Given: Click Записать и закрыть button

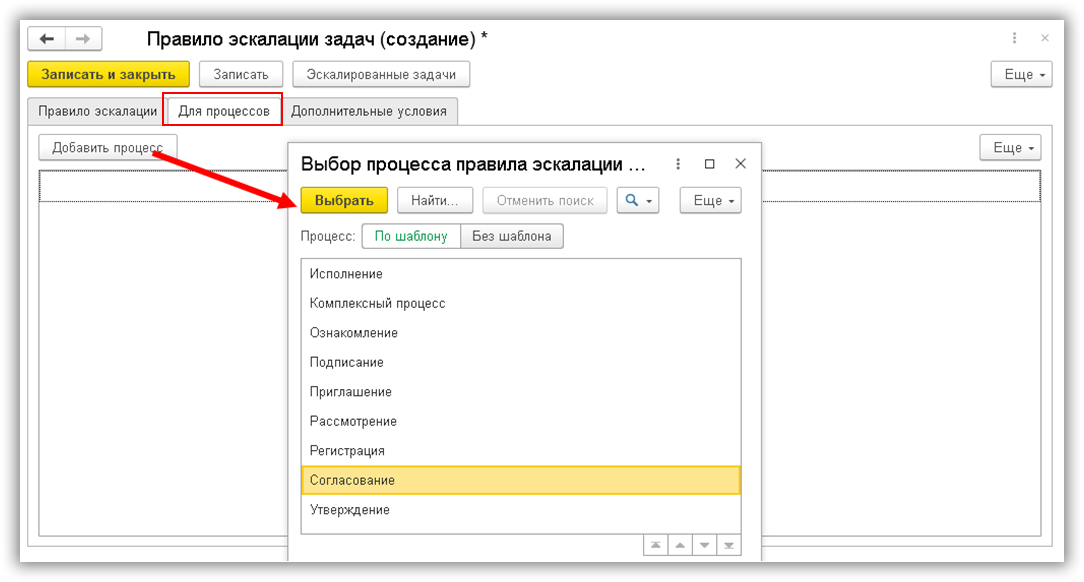Looking at the screenshot, I should 108,74.
